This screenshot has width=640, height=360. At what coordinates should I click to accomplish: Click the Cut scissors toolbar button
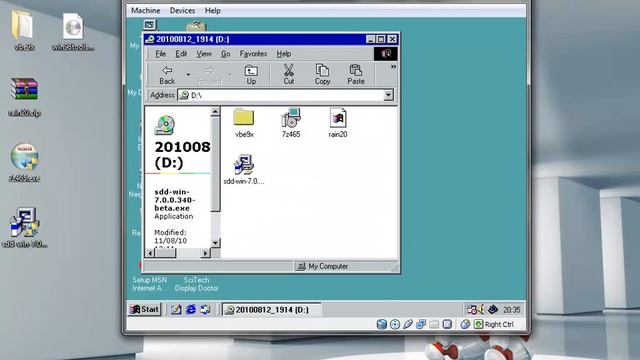289,75
